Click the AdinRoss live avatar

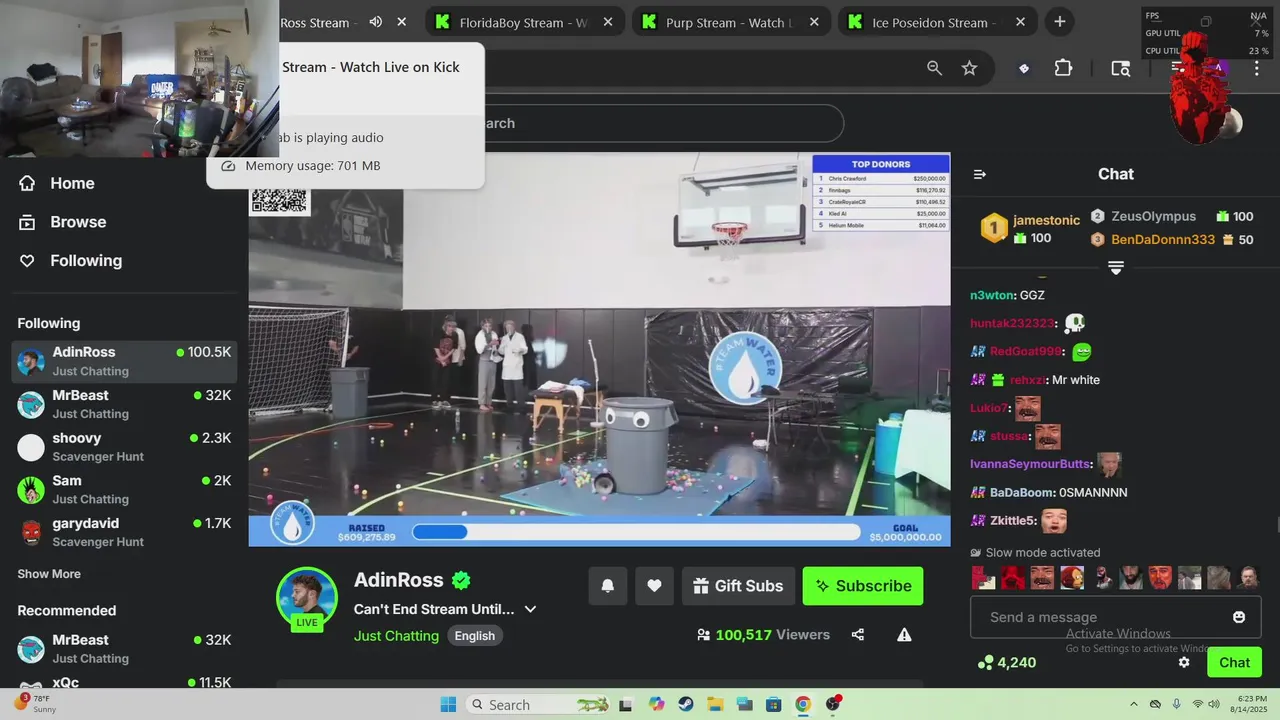tap(307, 598)
